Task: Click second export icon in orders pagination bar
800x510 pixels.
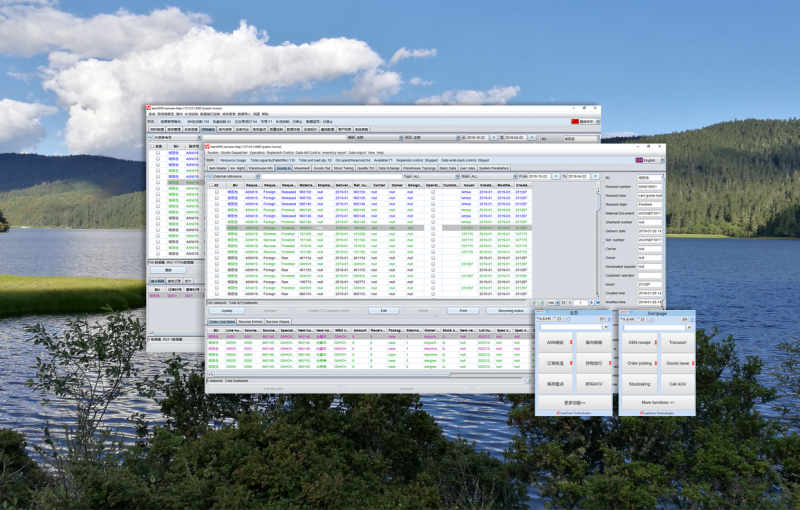Action: [x=541, y=302]
